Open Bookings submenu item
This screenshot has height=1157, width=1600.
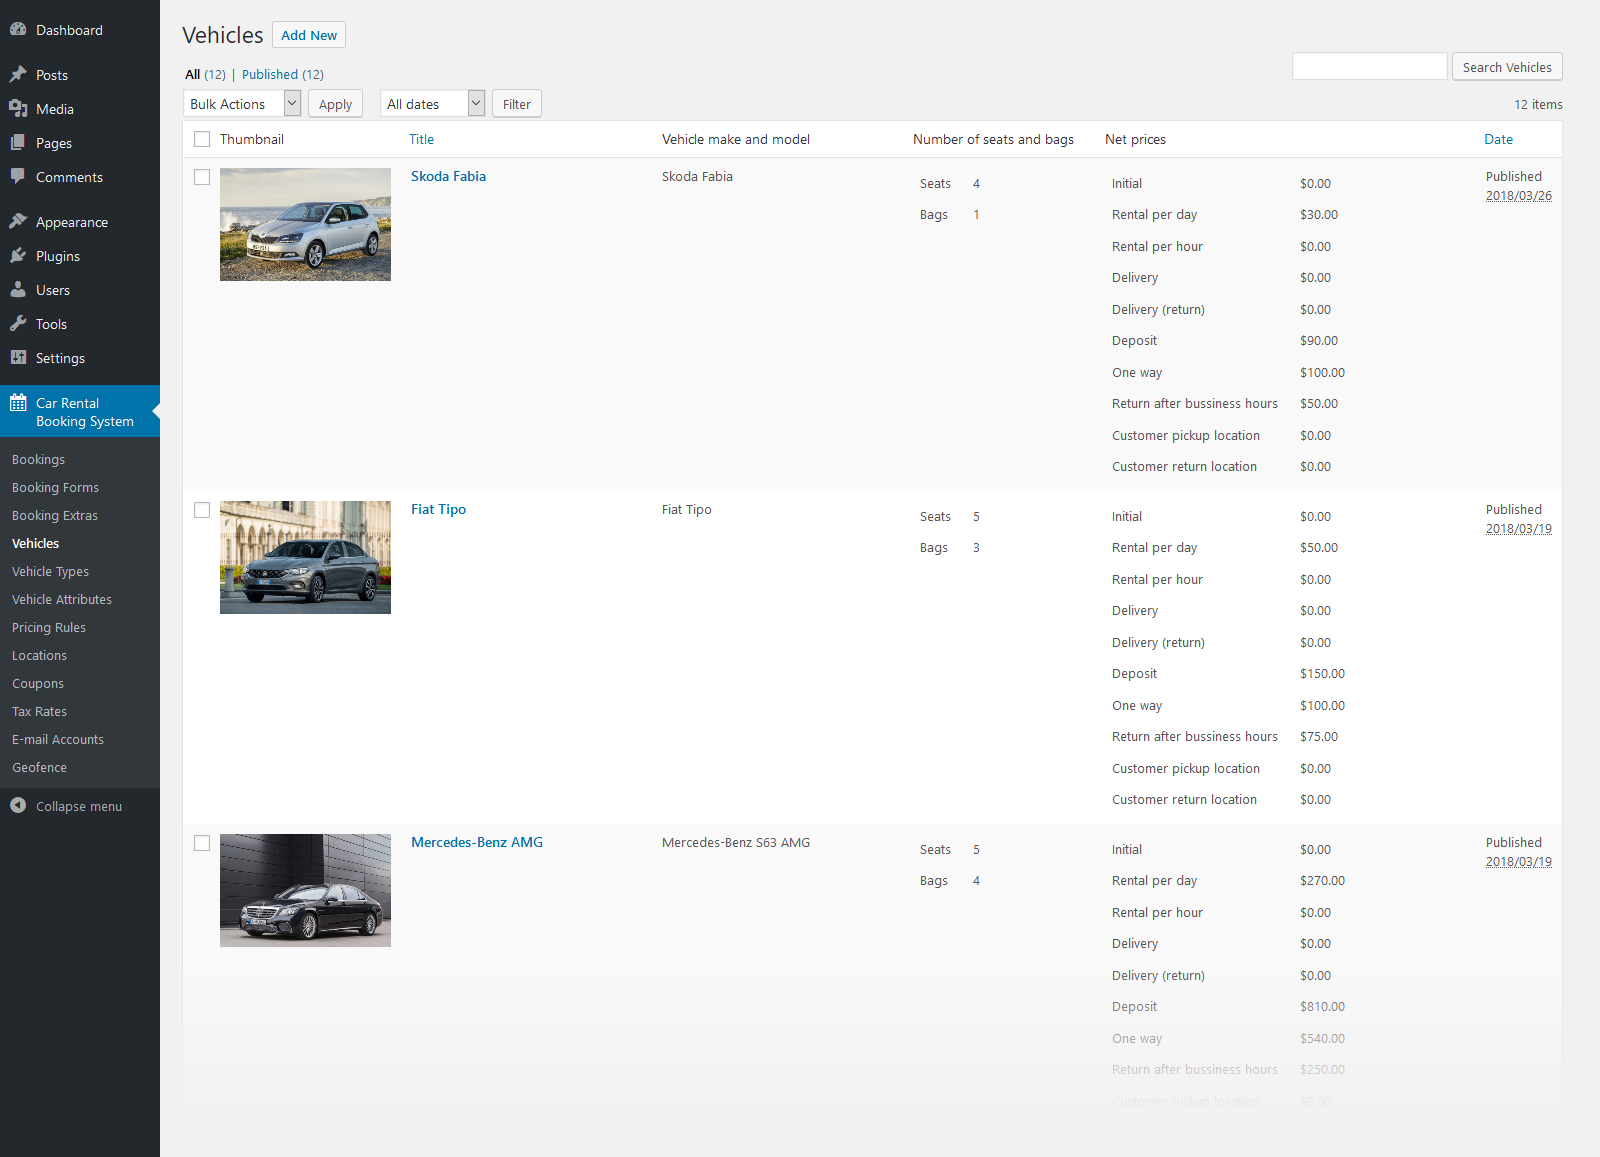(38, 460)
